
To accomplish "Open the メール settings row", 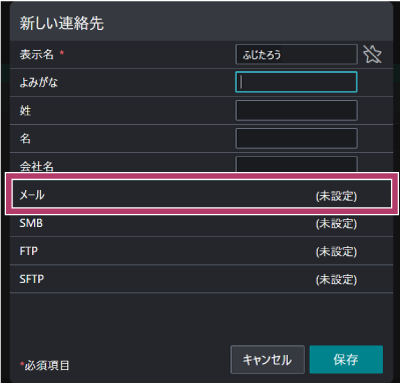I will (x=202, y=194).
